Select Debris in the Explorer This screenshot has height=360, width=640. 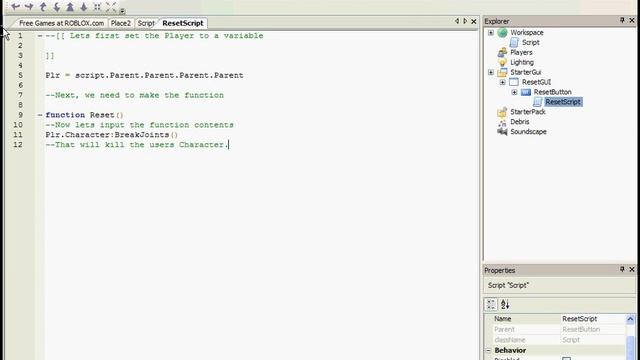(520, 122)
